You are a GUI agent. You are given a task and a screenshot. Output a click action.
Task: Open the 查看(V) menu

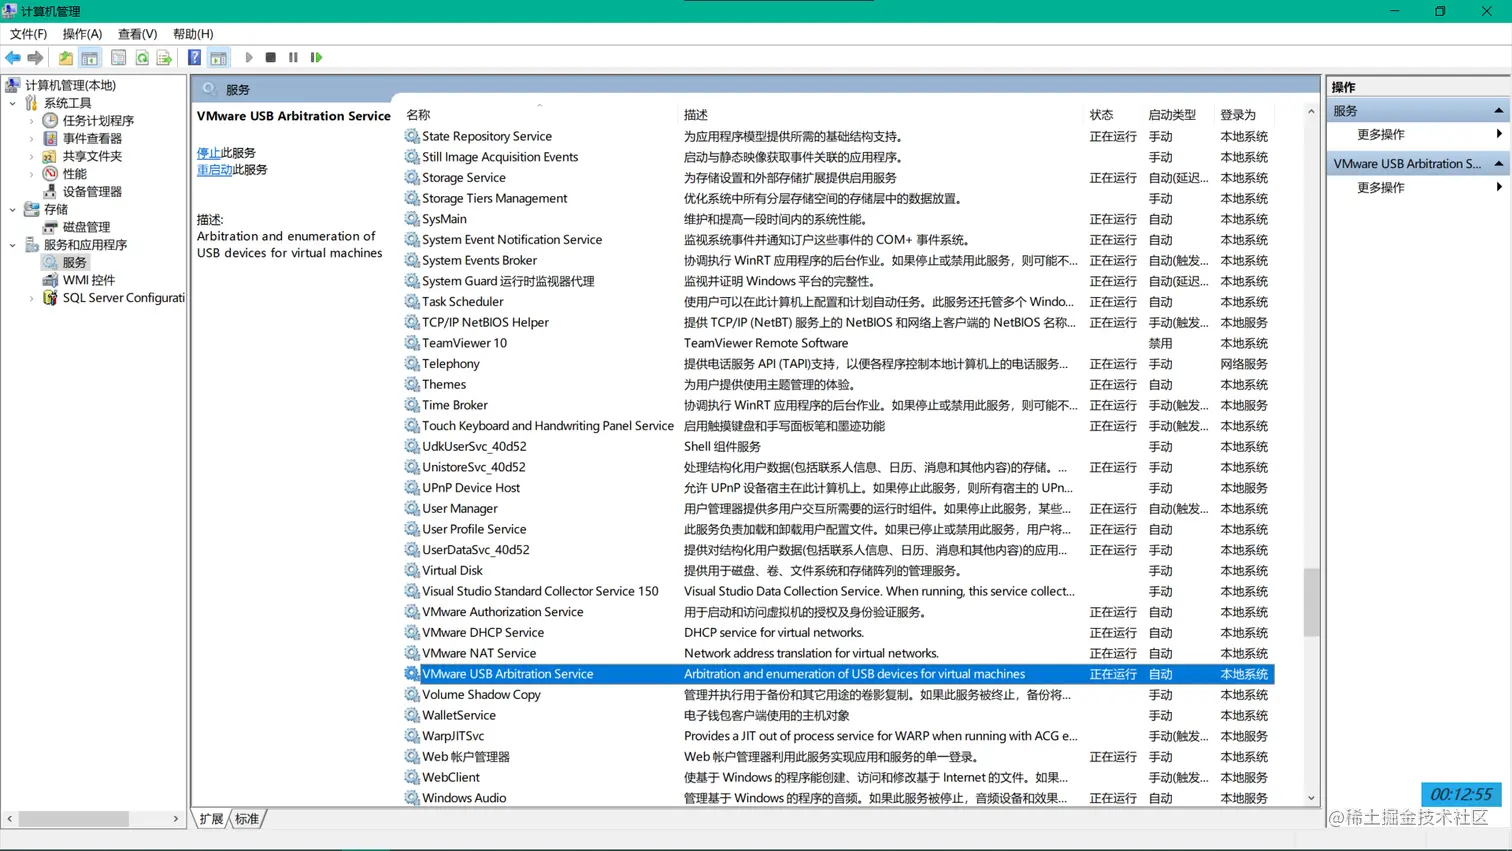point(136,33)
